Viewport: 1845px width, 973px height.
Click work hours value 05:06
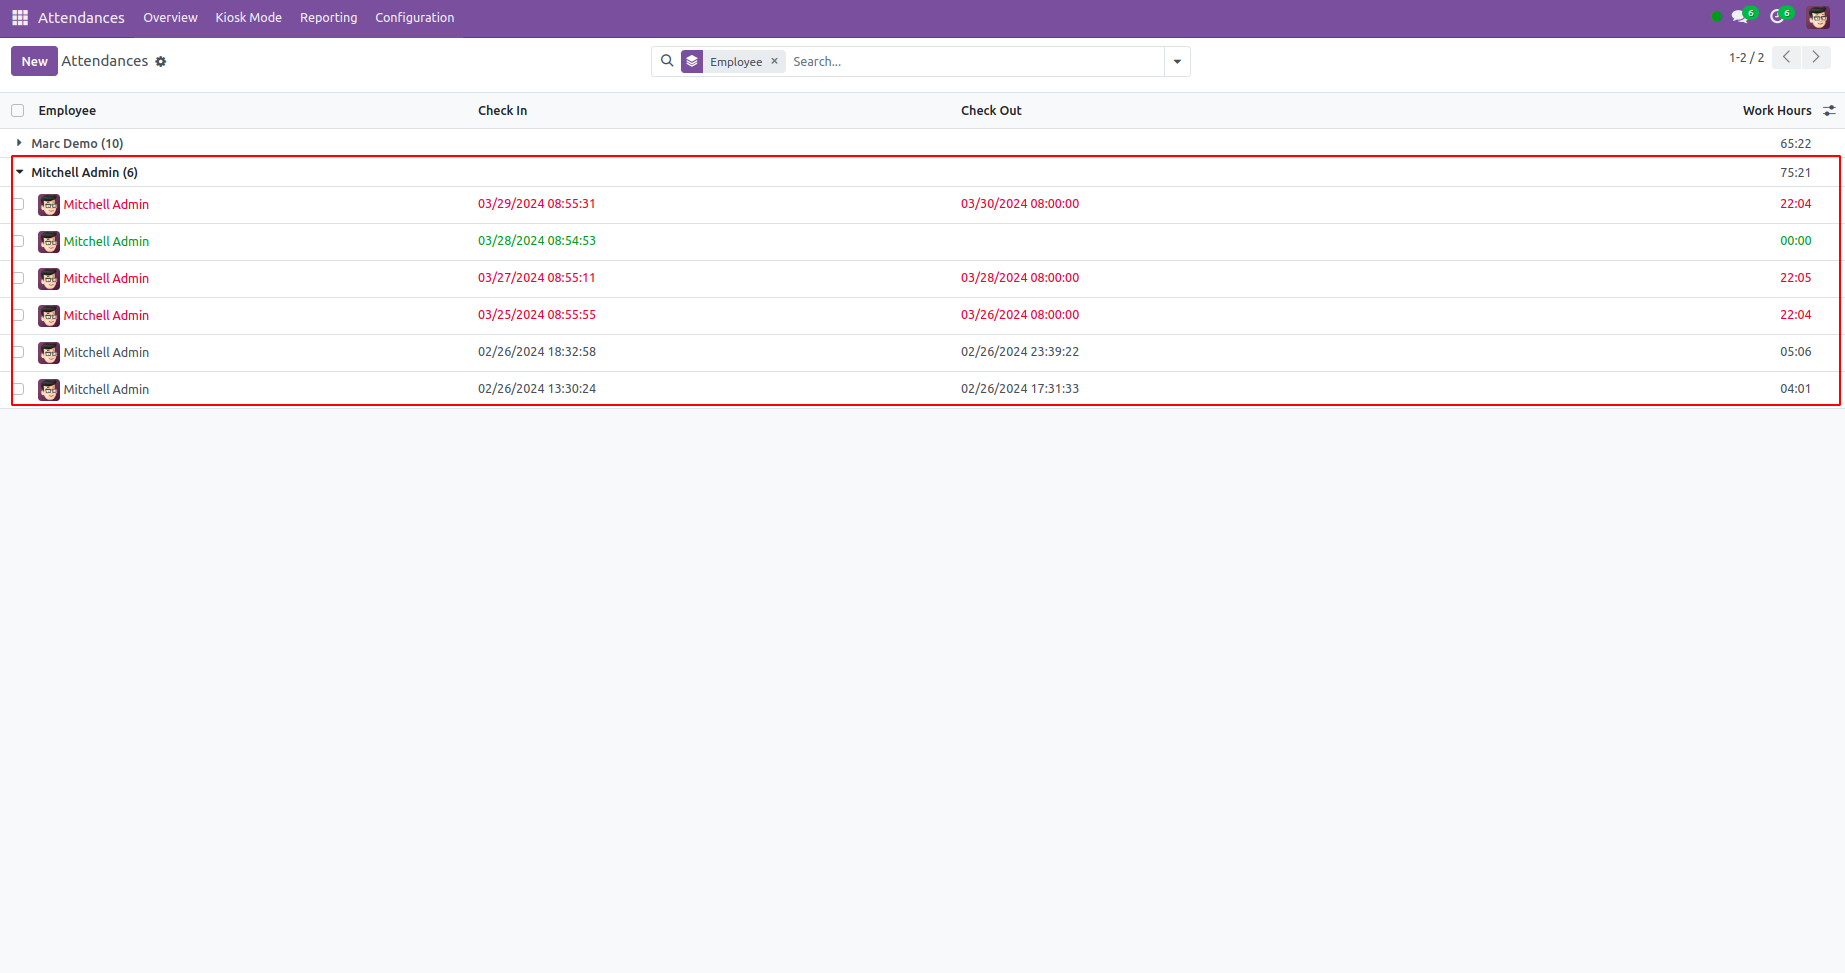[x=1795, y=352]
